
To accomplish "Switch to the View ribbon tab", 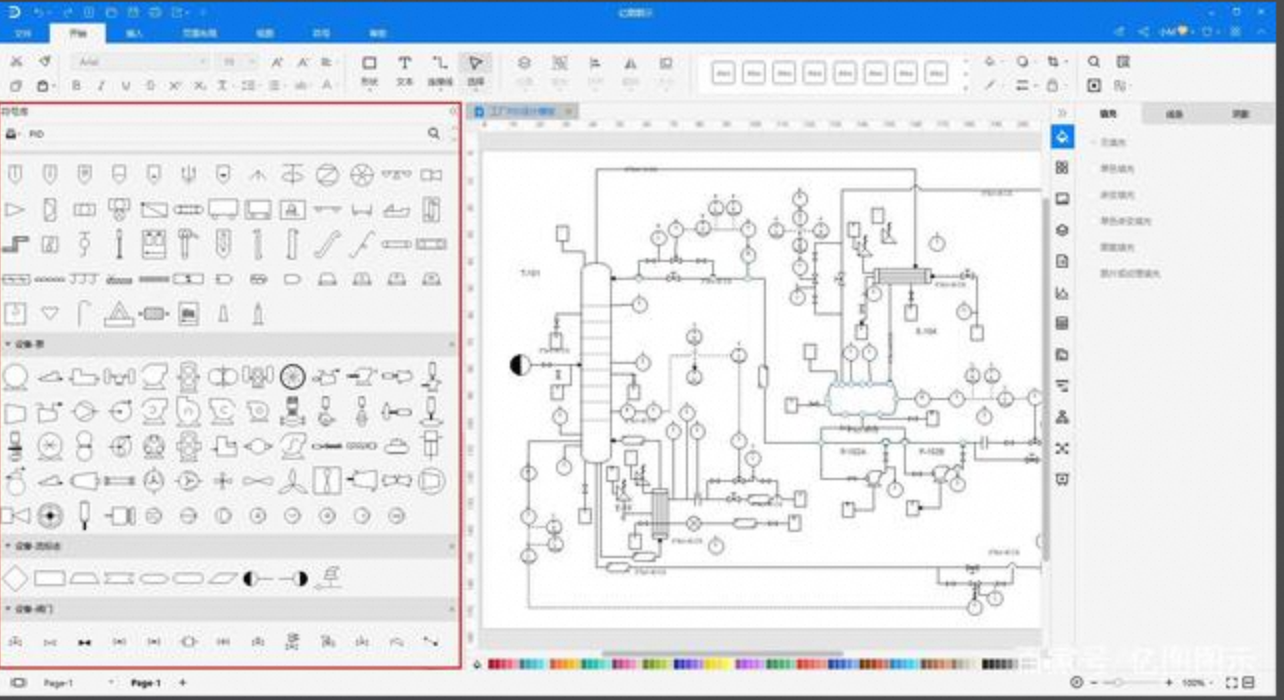I will (265, 33).
